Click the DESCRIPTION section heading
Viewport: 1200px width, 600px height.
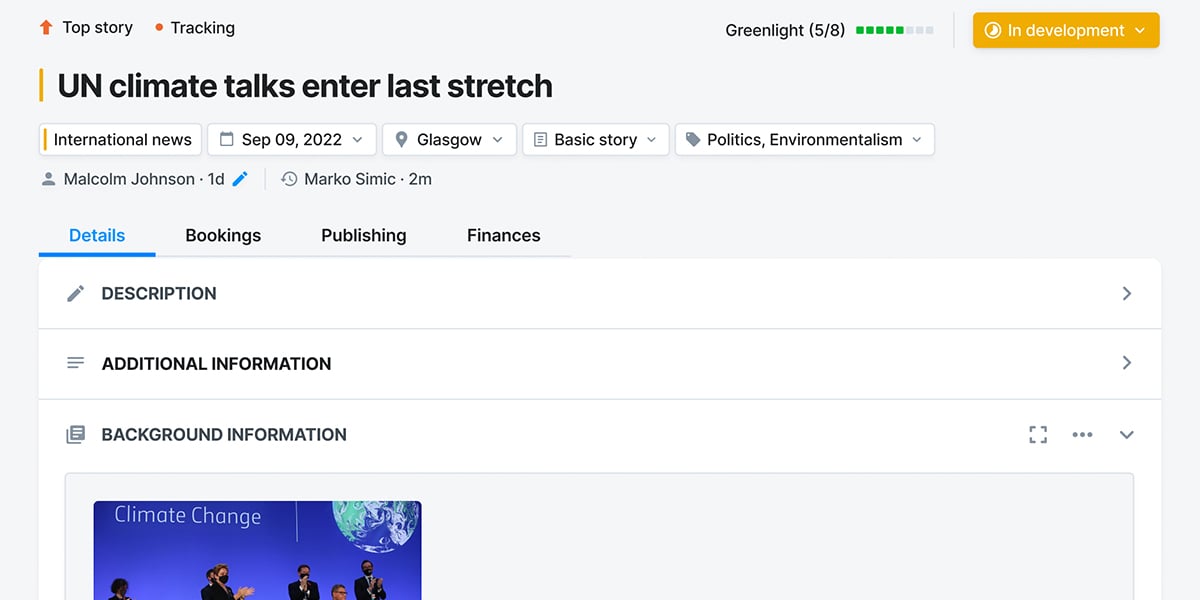pyautogui.click(x=159, y=293)
